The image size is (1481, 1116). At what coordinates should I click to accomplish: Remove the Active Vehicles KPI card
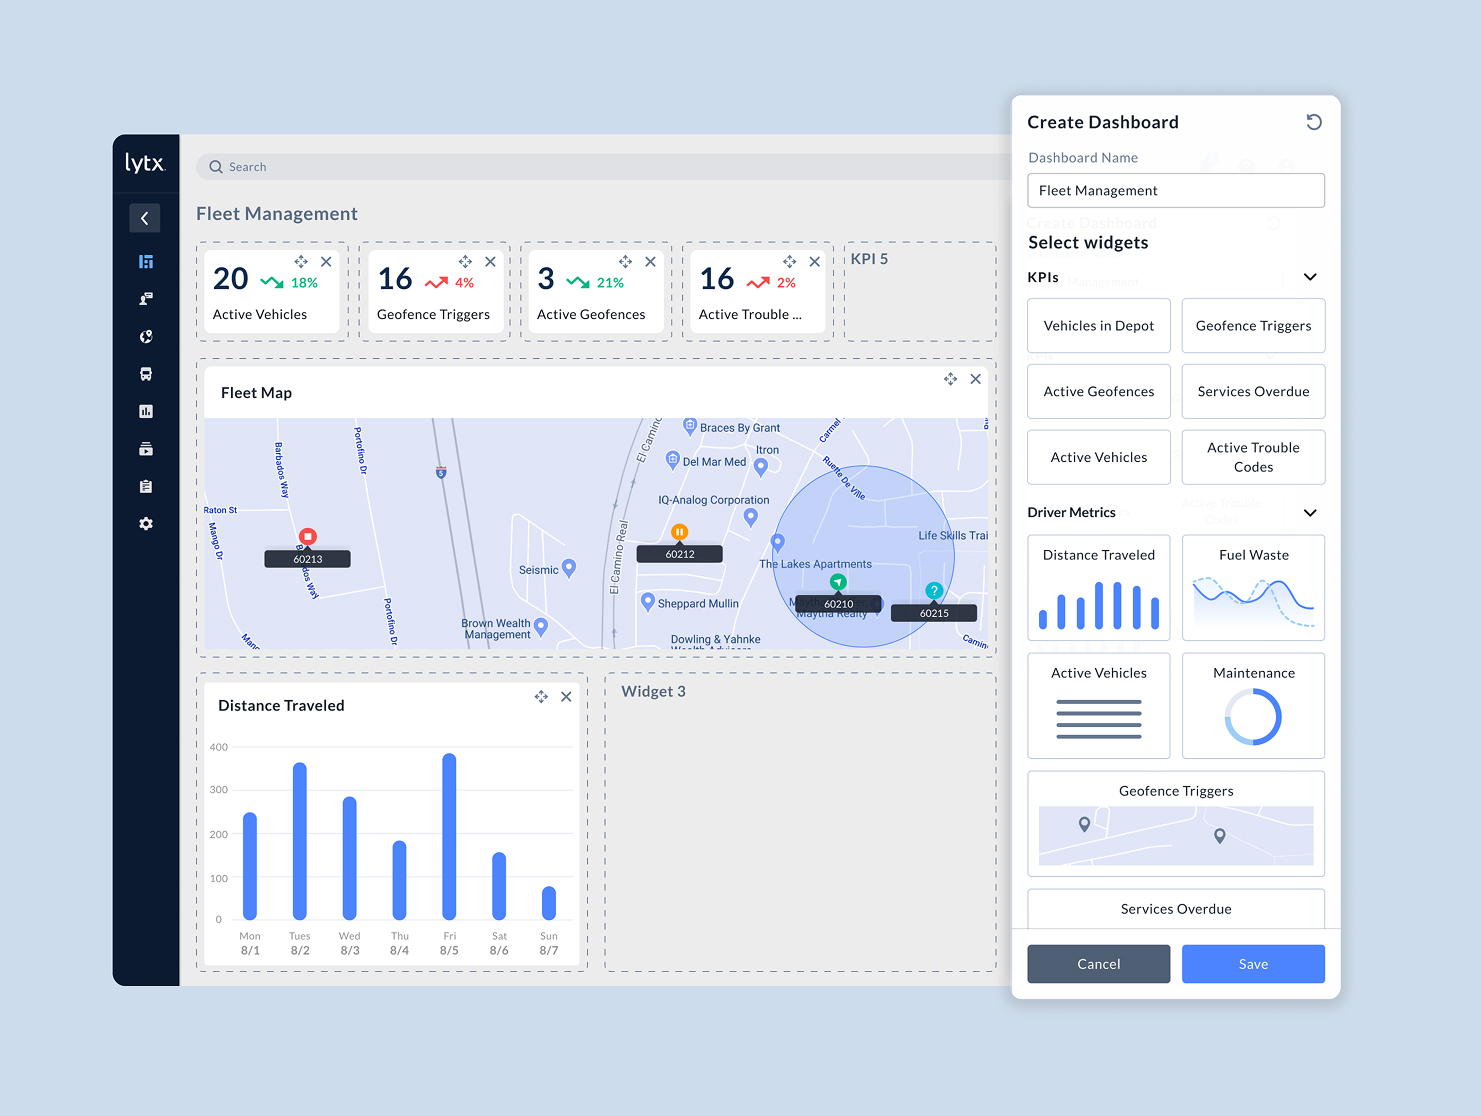[326, 262]
